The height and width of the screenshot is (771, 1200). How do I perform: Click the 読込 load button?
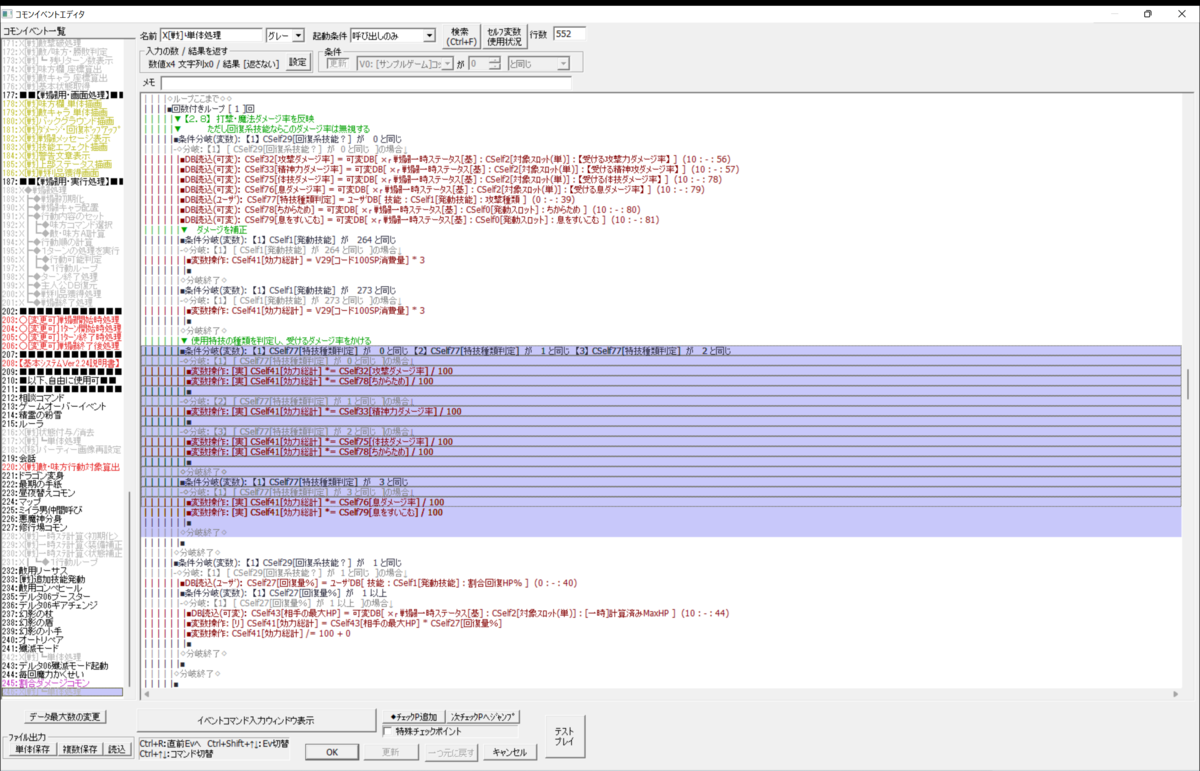click(x=118, y=749)
